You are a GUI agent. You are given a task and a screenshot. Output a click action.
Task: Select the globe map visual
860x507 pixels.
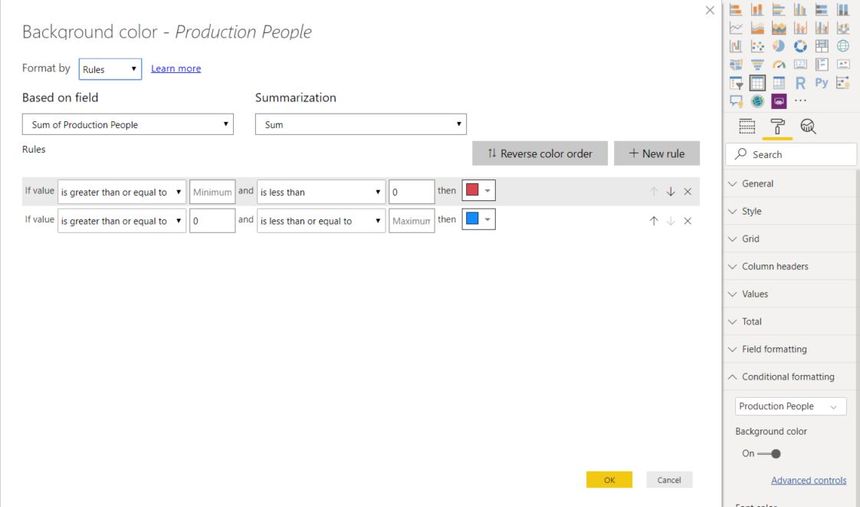pyautogui.click(x=843, y=46)
